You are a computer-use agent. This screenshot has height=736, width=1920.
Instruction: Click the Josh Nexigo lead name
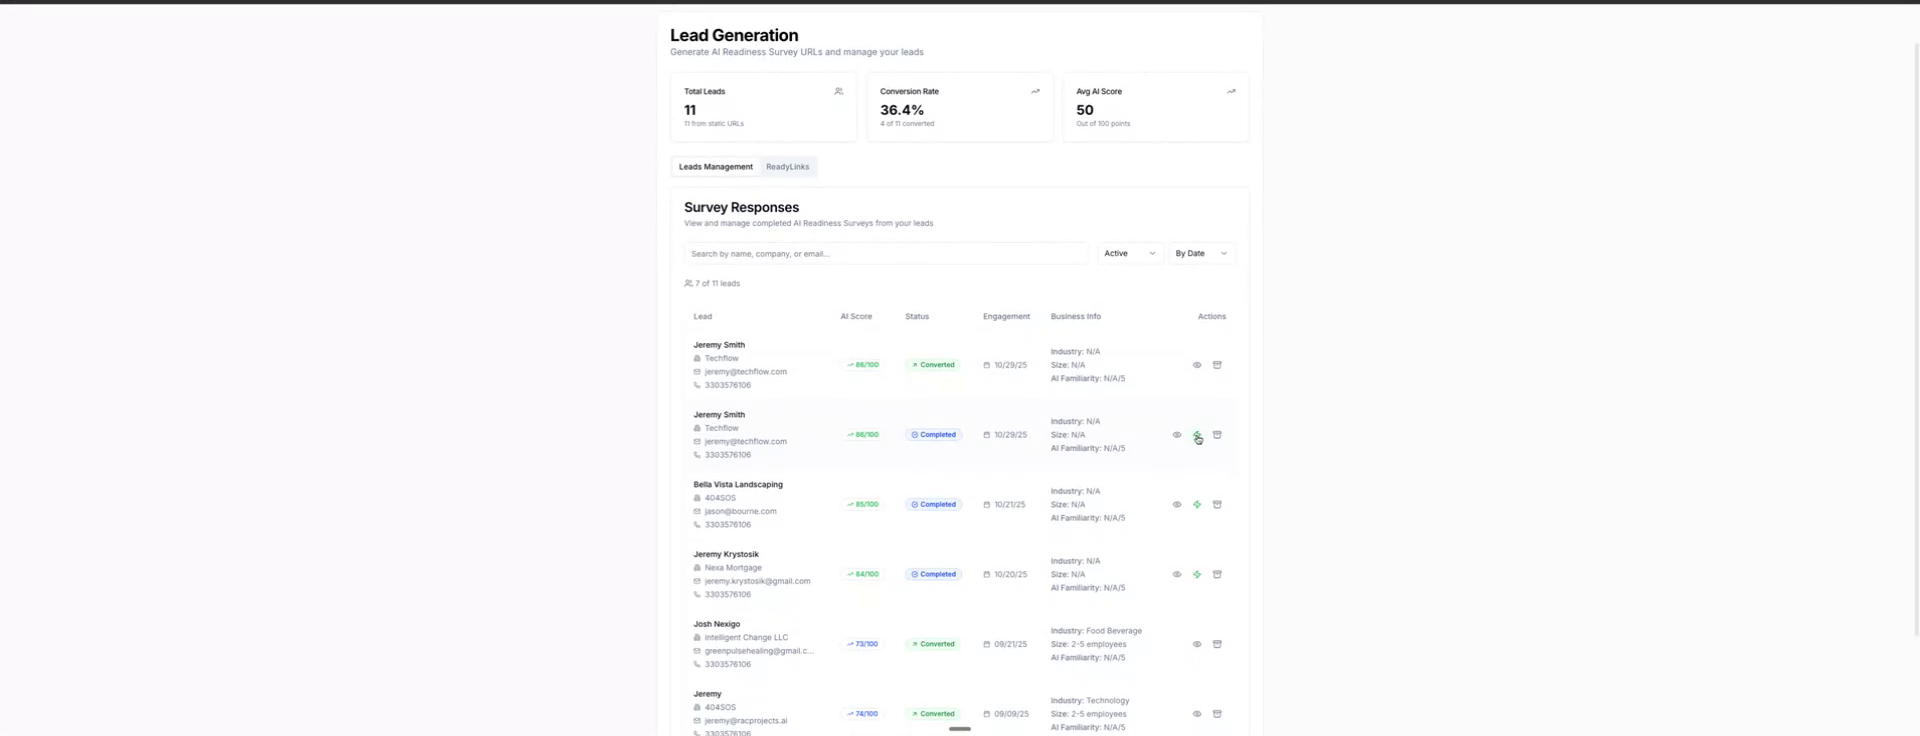(717, 624)
